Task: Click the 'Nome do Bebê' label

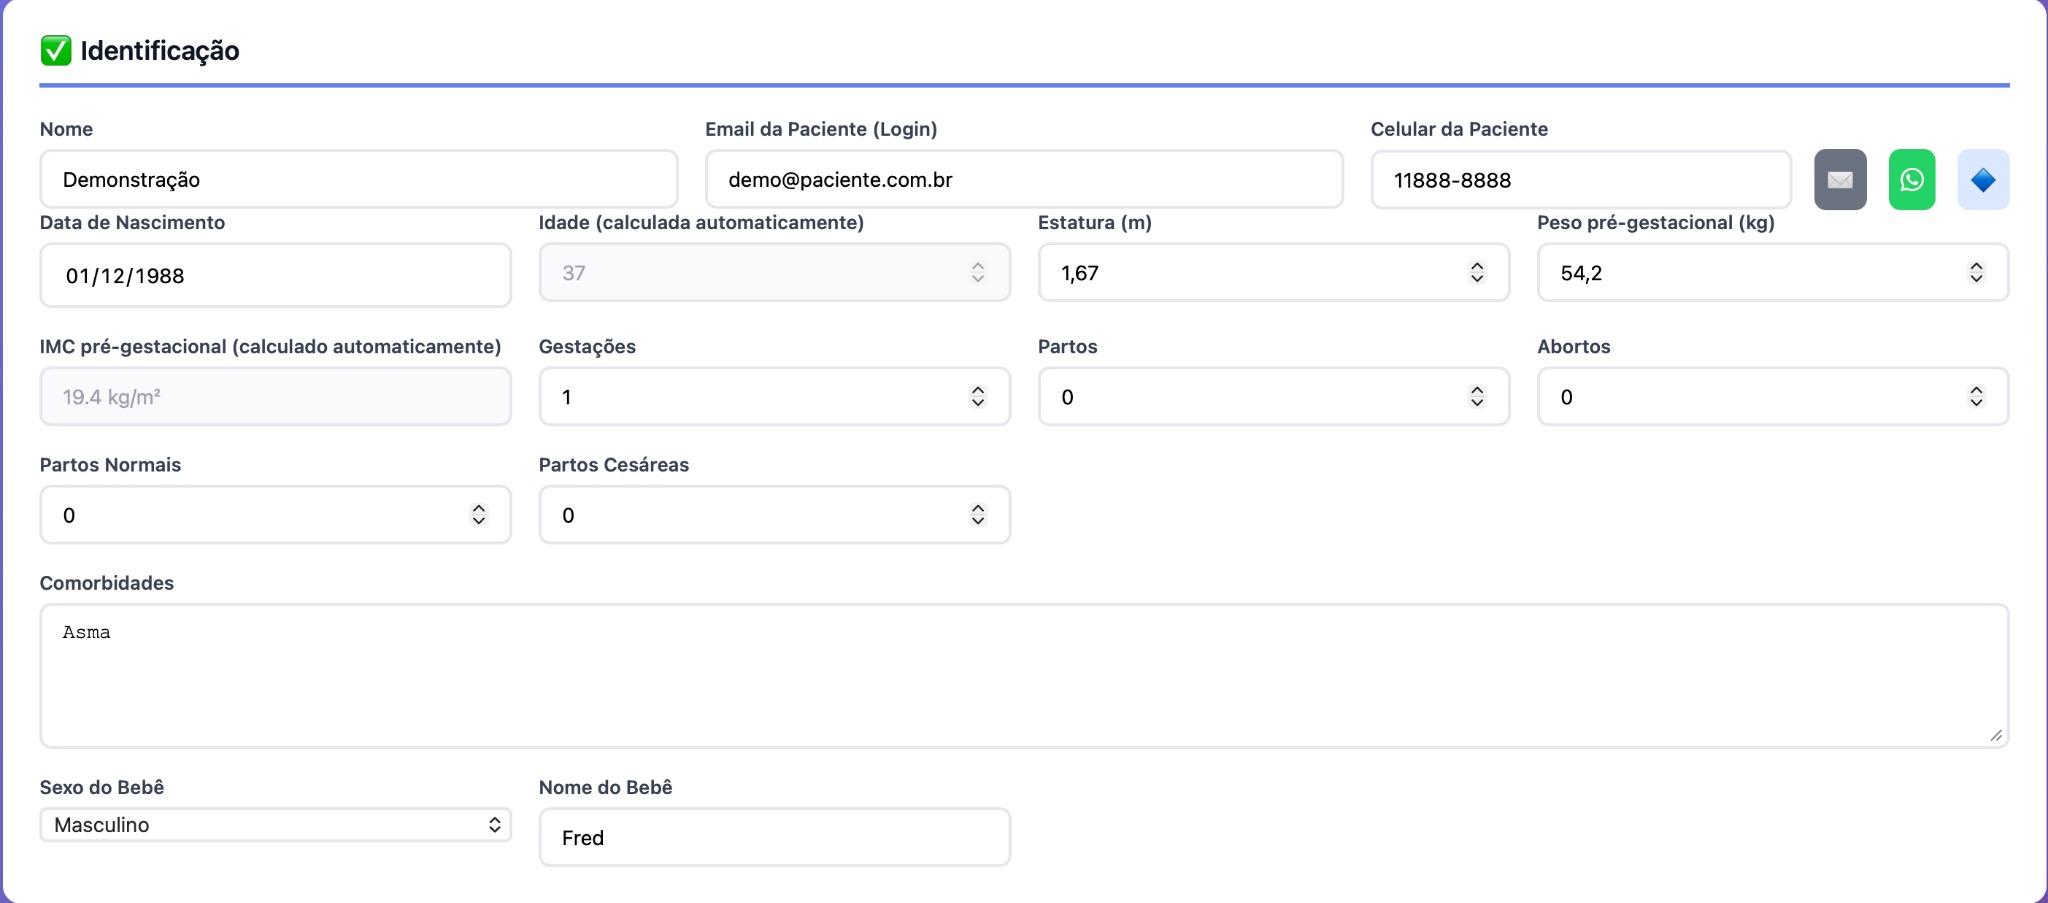Action: (x=606, y=787)
